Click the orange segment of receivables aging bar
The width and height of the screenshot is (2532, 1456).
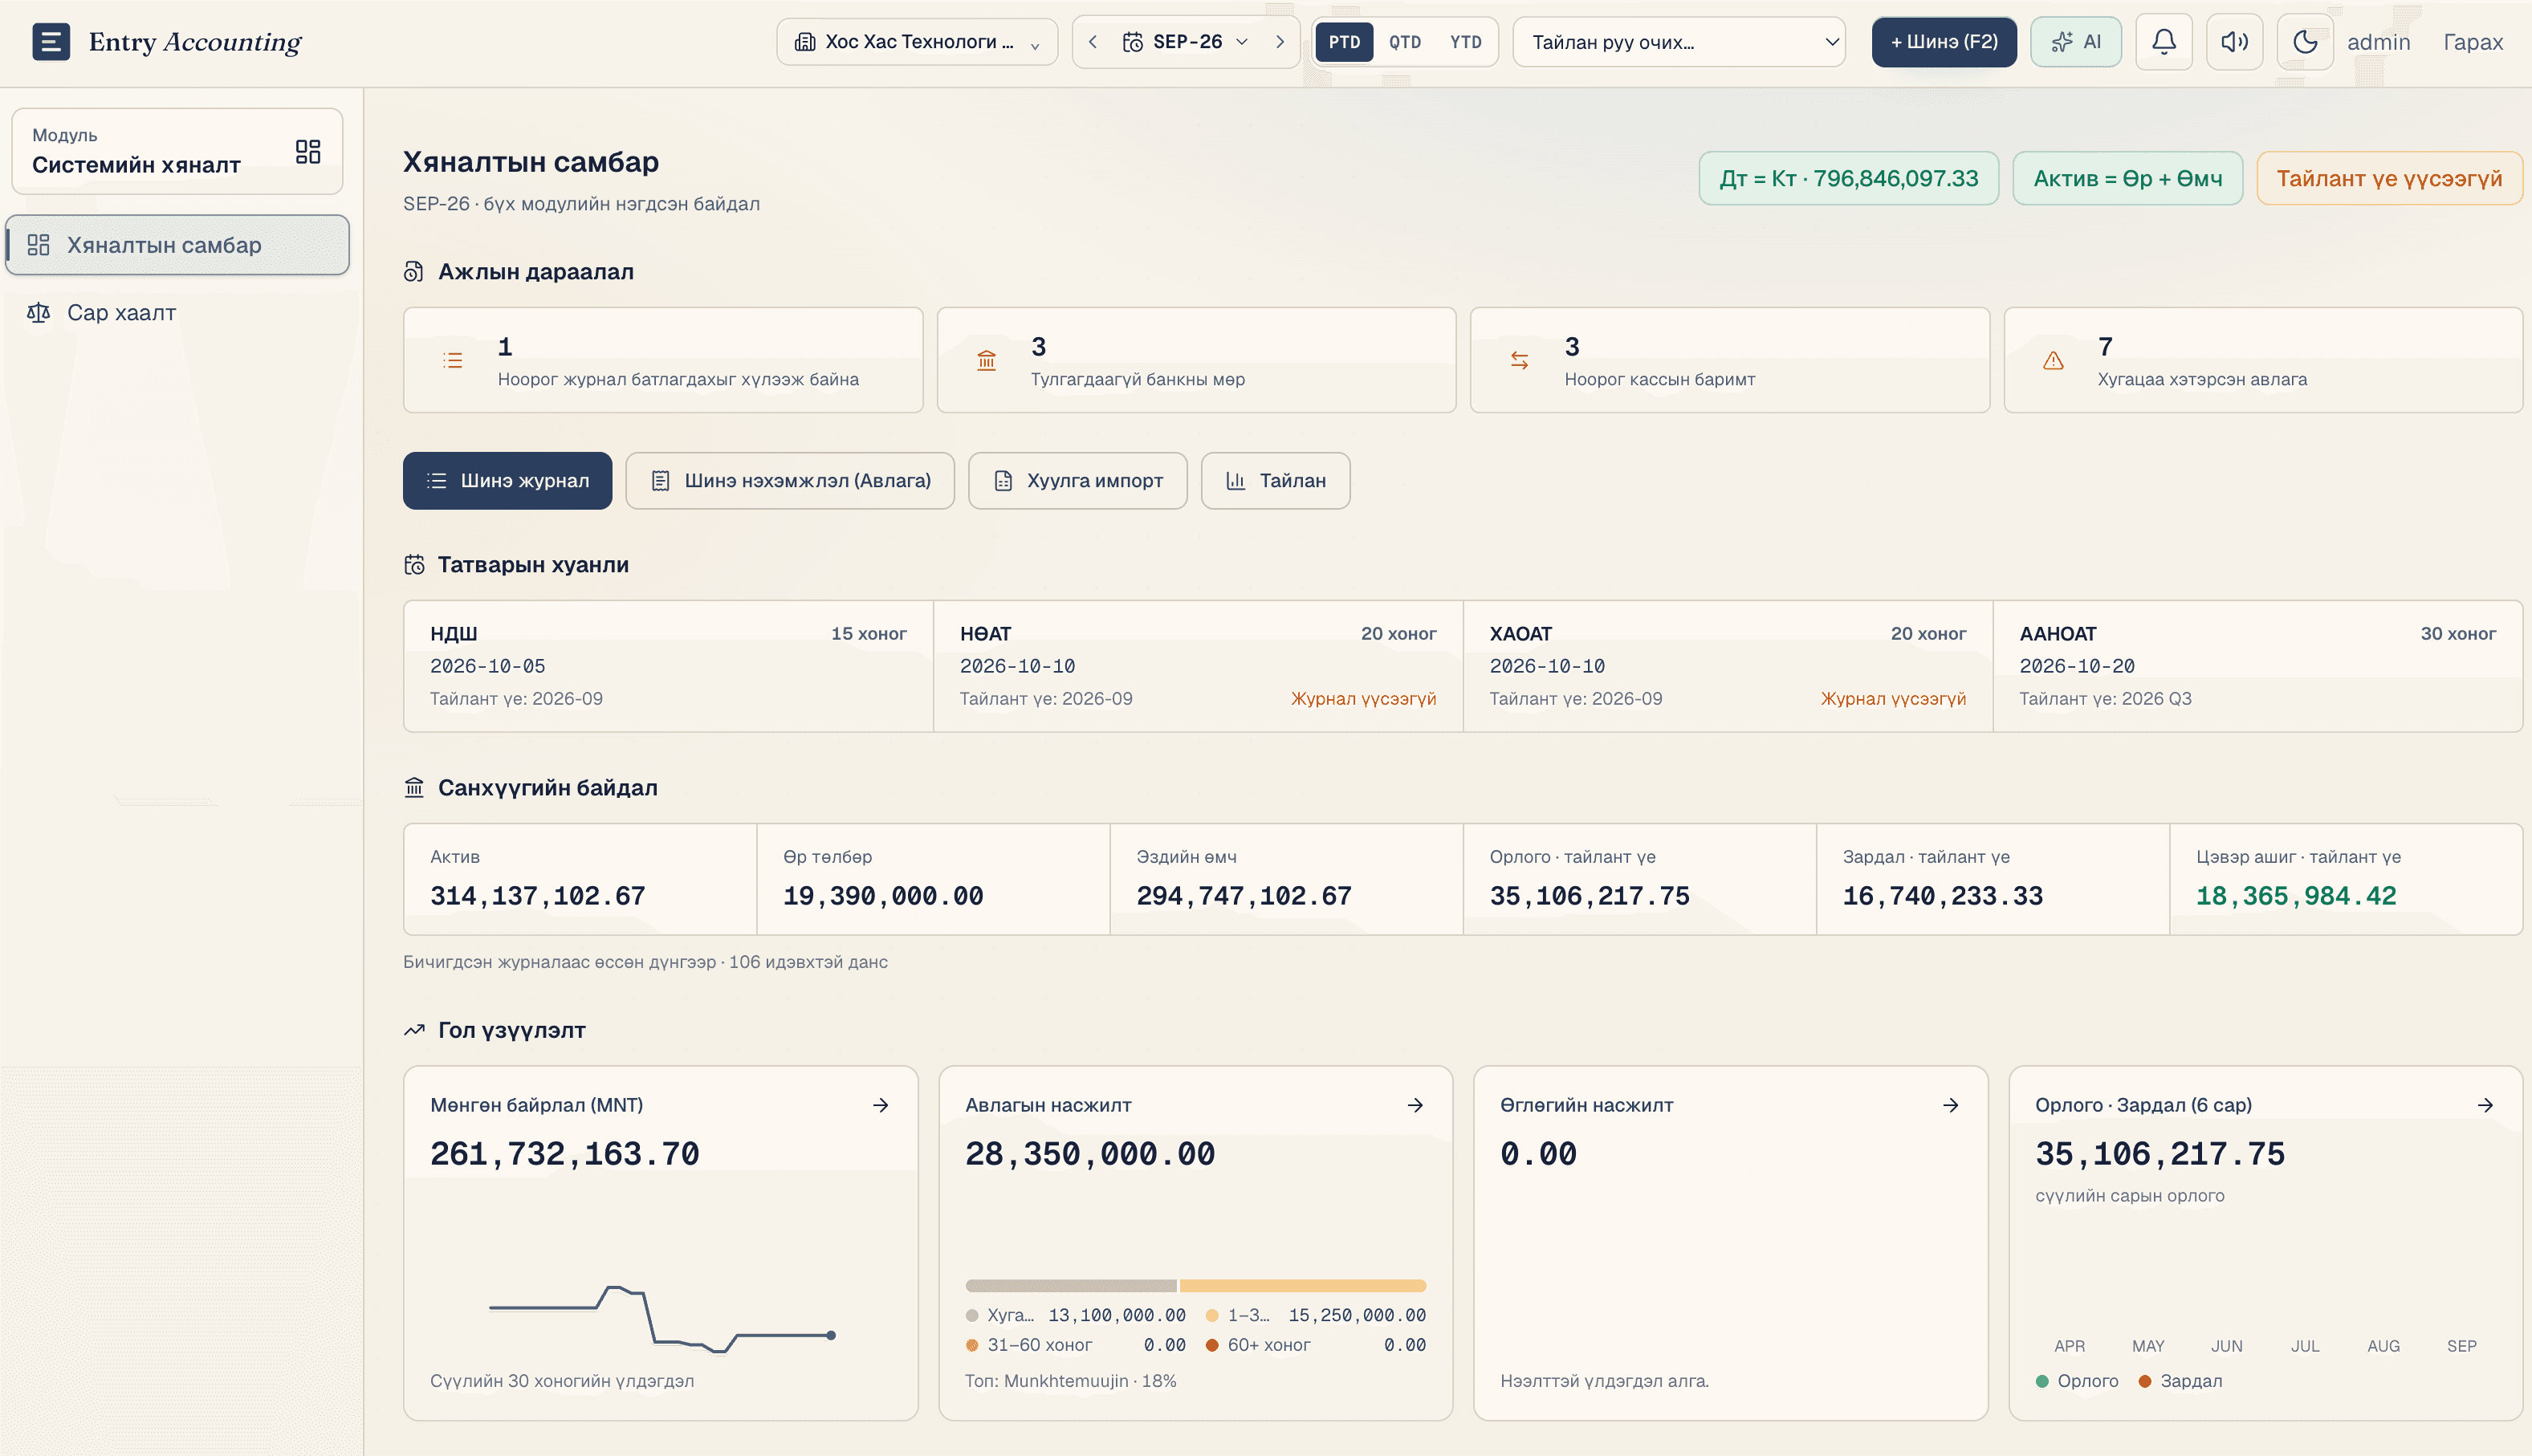pyautogui.click(x=1303, y=1286)
